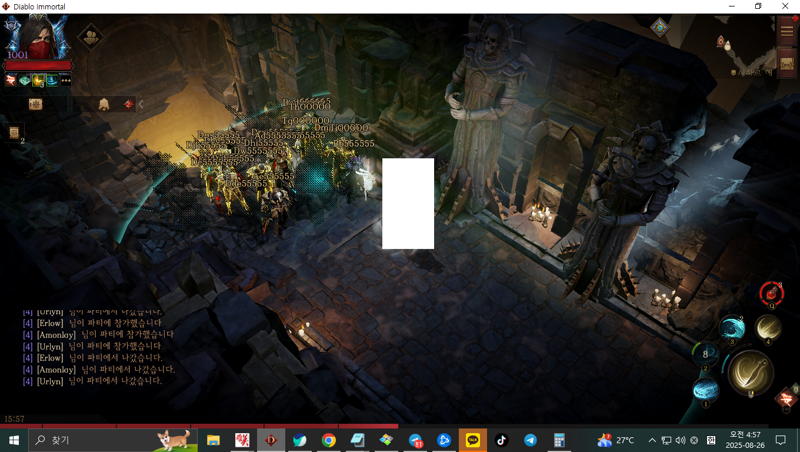
Task: Open the volume speaker tray icon
Action: (x=680, y=440)
